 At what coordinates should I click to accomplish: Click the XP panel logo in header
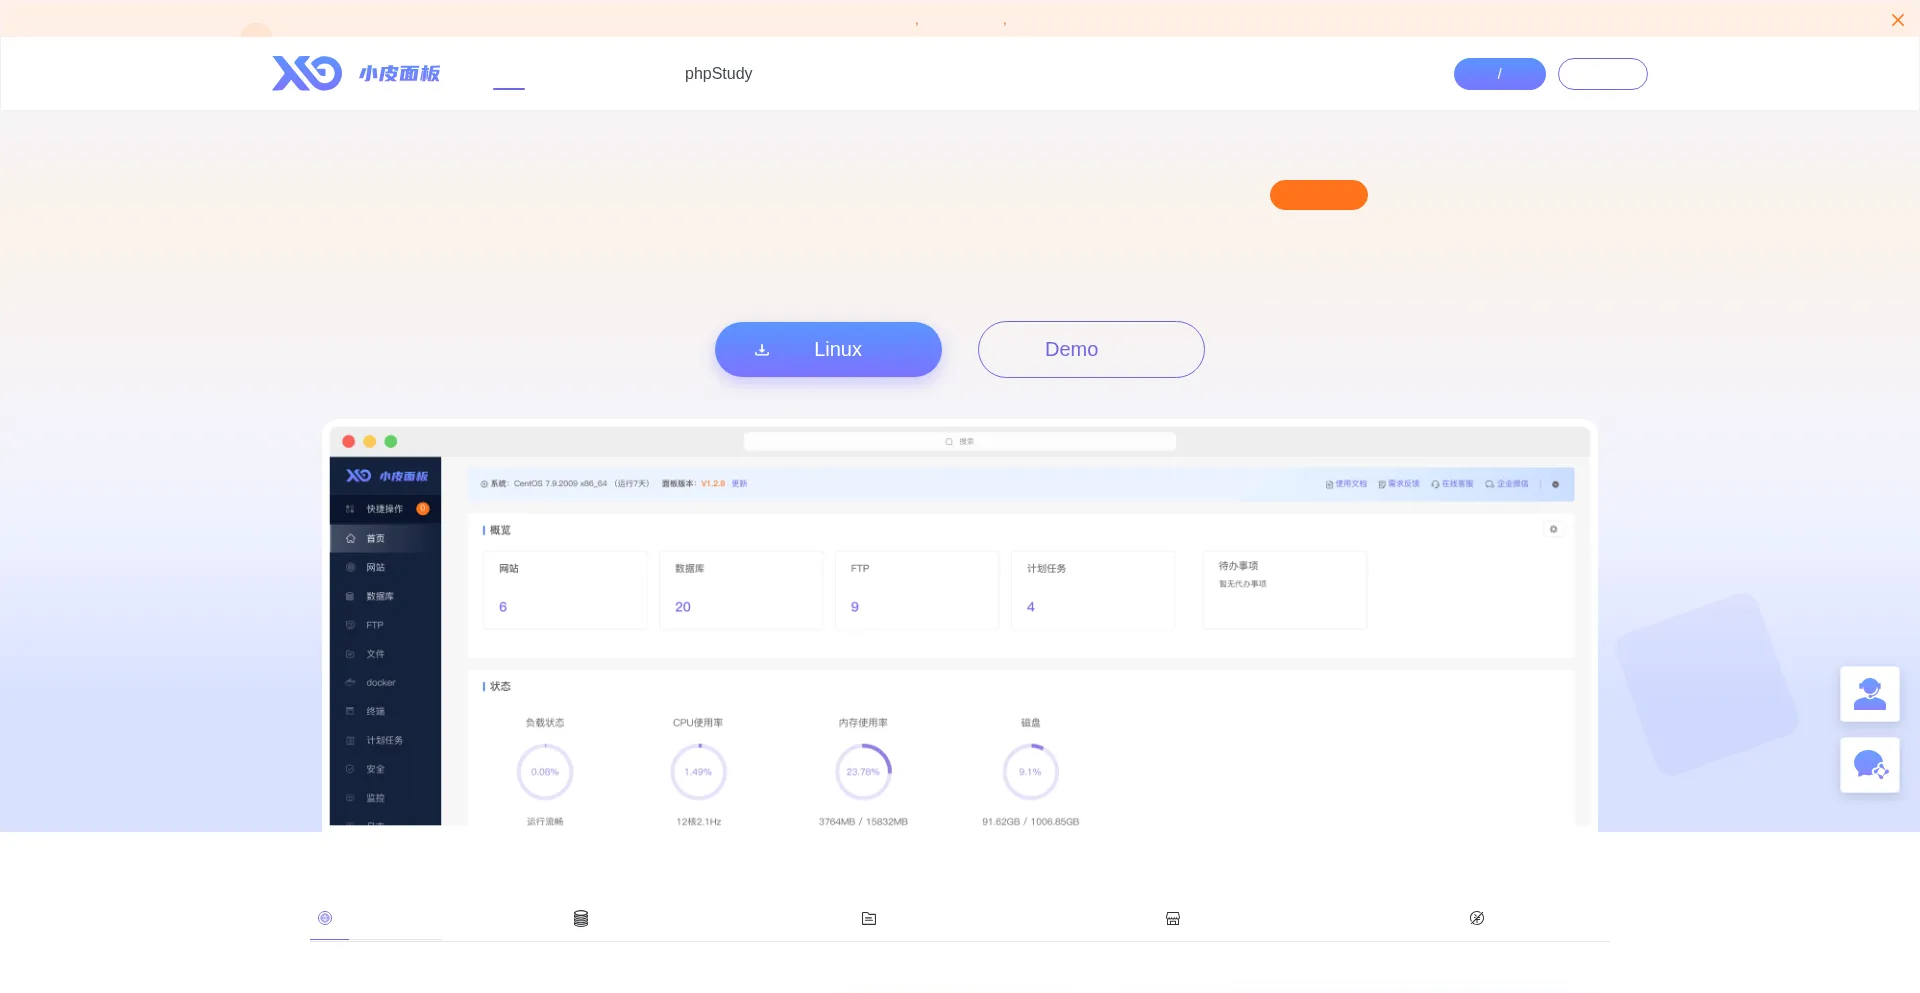pos(356,73)
